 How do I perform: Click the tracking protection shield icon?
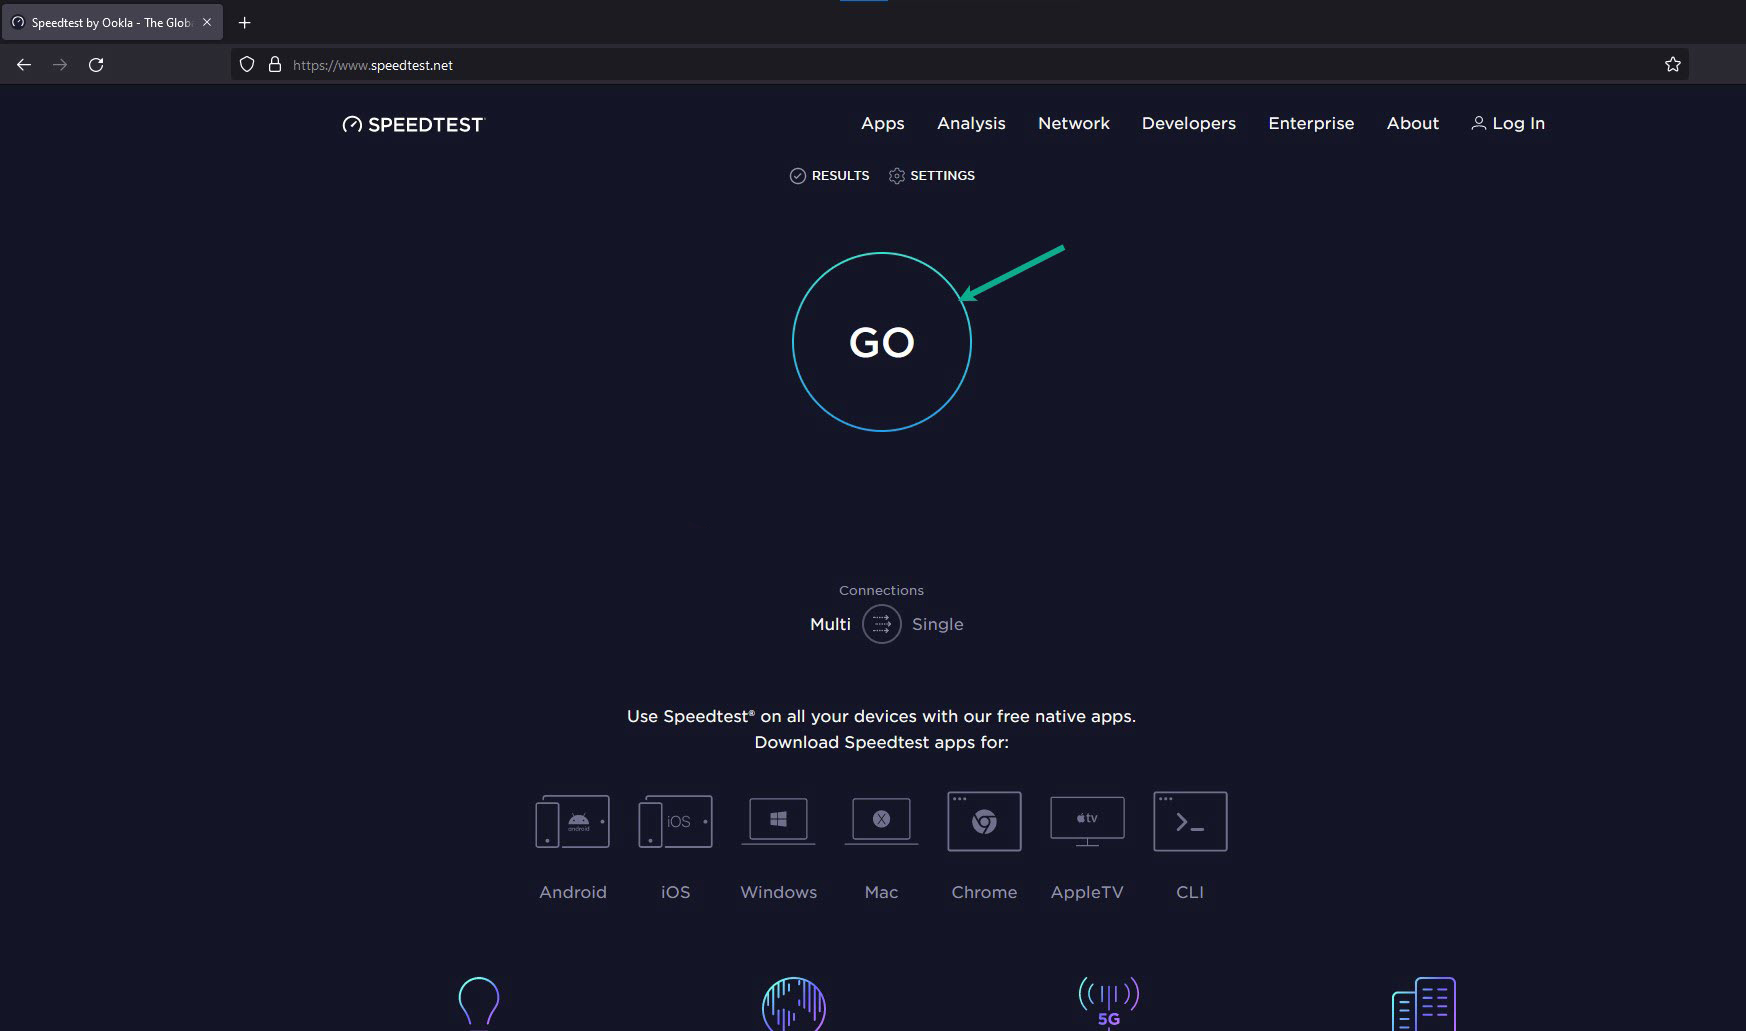click(247, 64)
